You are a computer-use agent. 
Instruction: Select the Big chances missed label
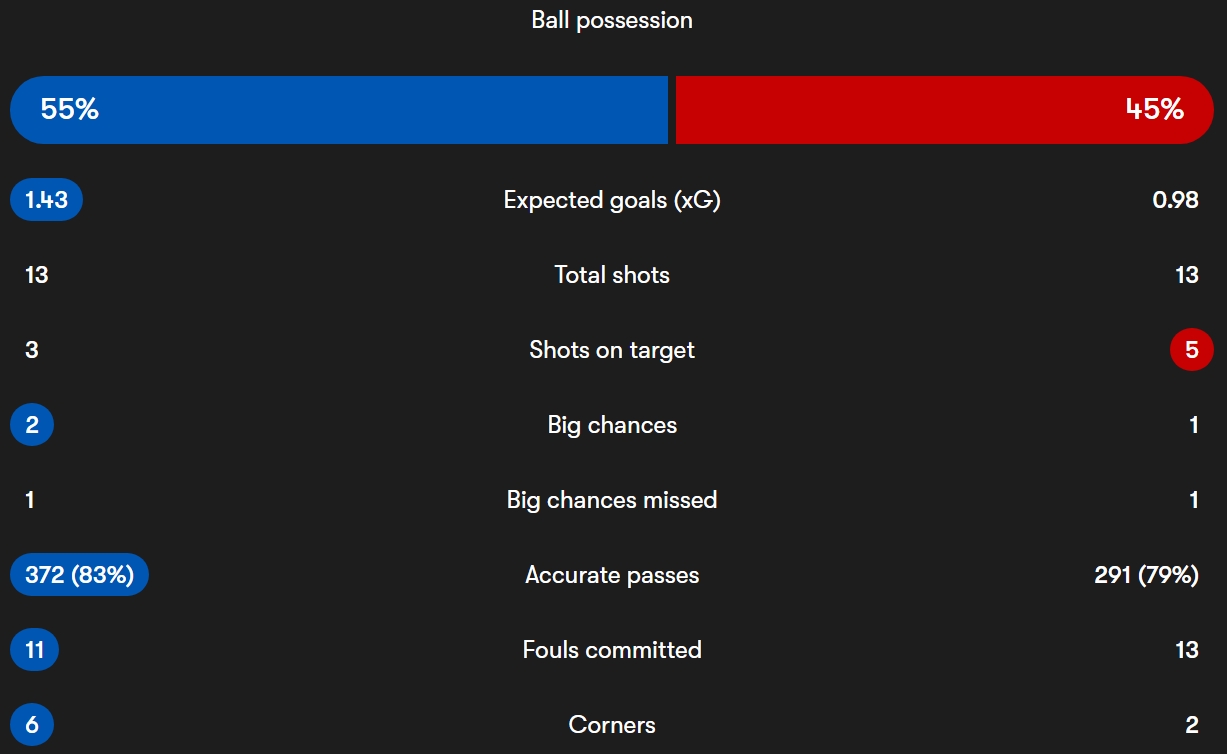pos(612,500)
